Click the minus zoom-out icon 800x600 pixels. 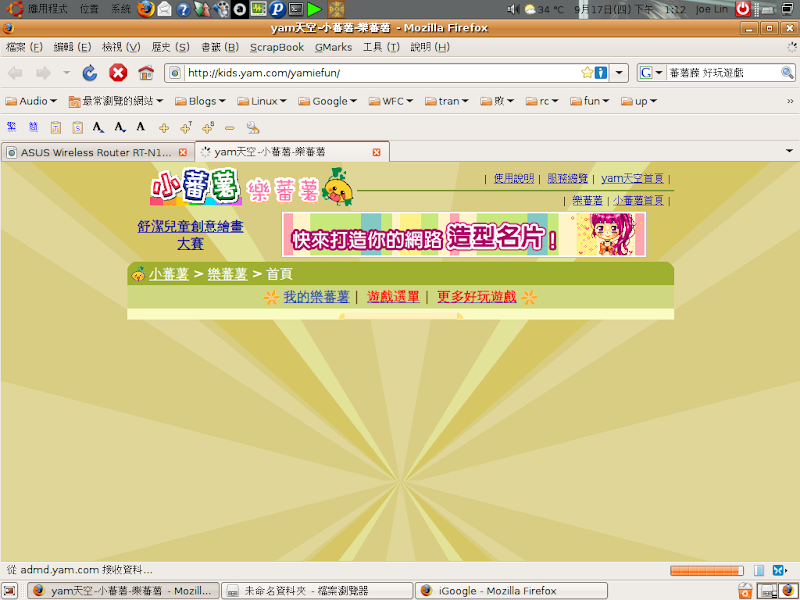pos(230,128)
